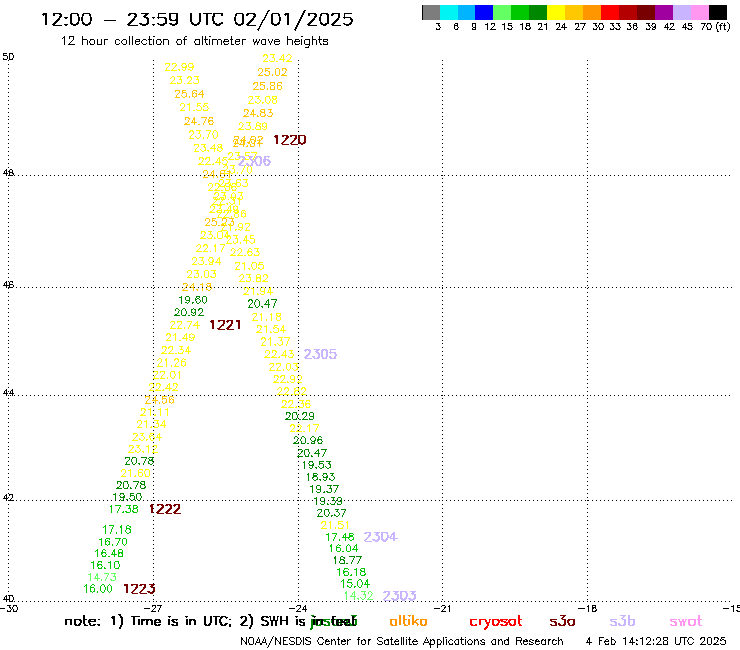The height and width of the screenshot is (650, 740).
Task: Click the latitude axis label 44
Action: click(x=8, y=393)
